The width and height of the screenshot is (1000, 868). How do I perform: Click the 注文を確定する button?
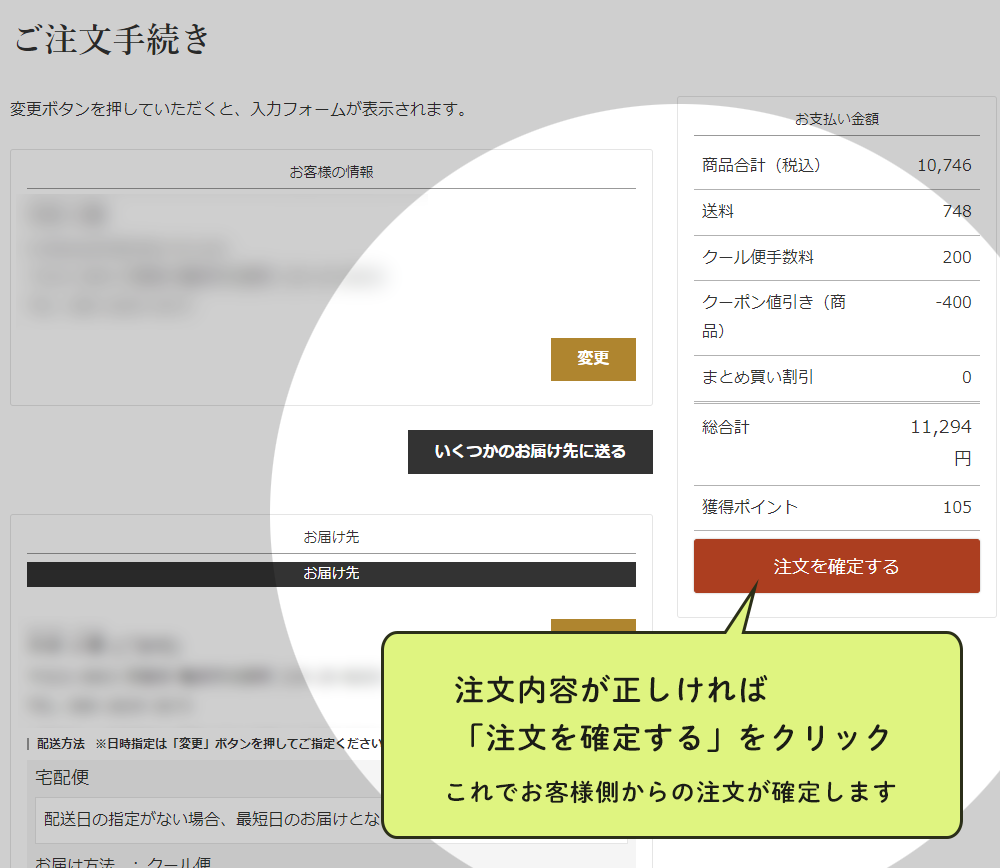point(836,565)
